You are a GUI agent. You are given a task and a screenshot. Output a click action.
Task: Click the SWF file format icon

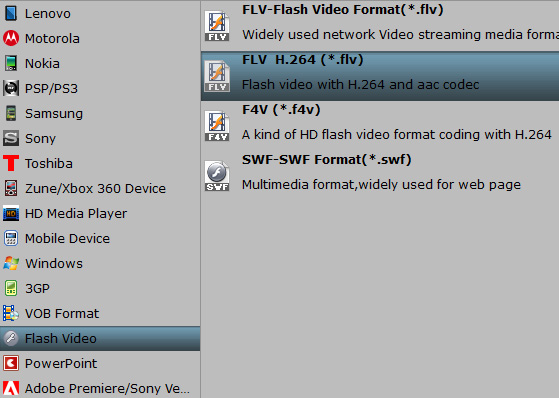(217, 176)
